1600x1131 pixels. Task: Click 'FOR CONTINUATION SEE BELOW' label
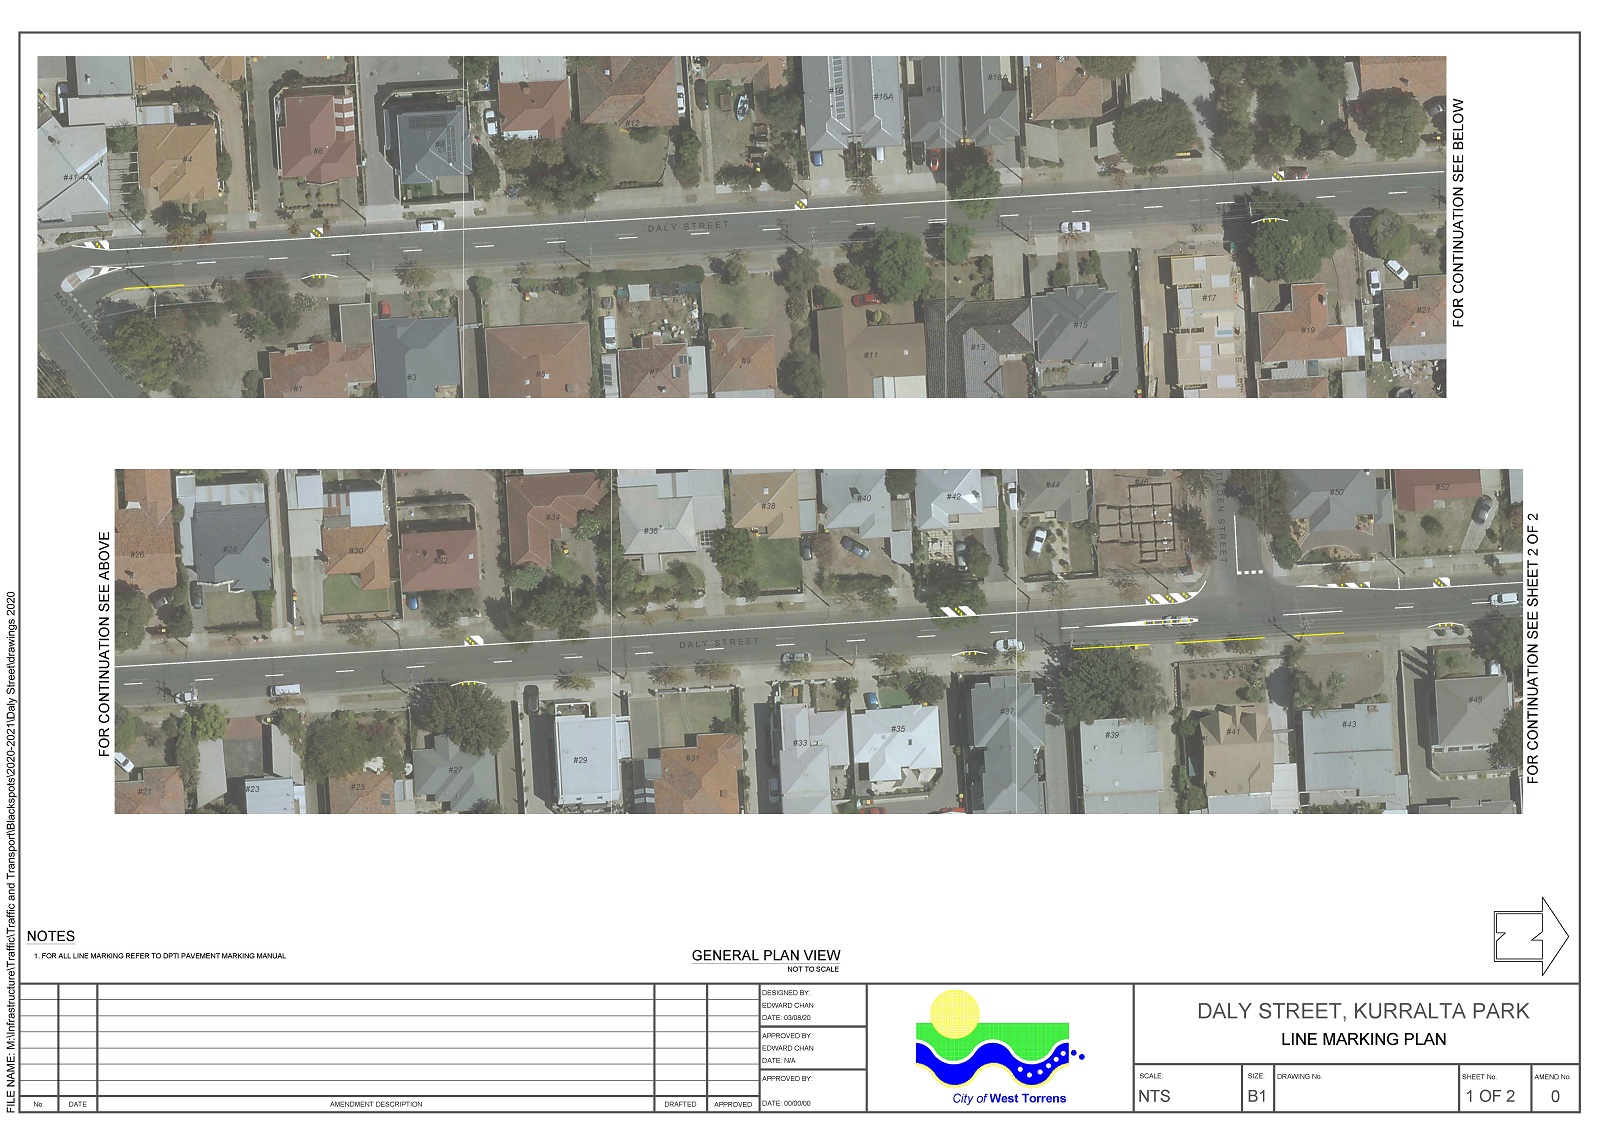coord(1458,212)
